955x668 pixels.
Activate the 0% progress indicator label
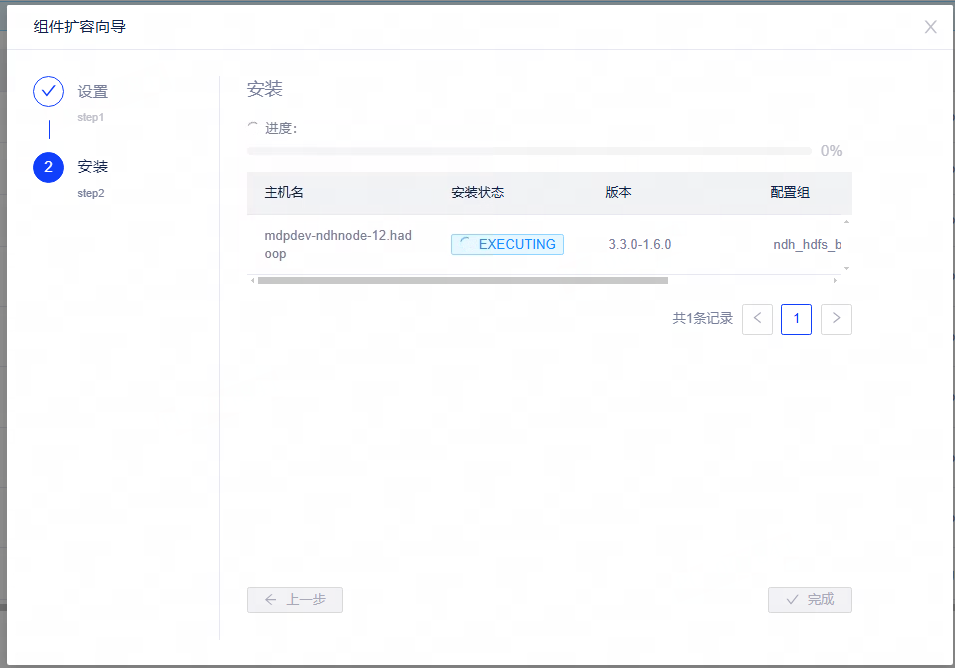coord(831,150)
